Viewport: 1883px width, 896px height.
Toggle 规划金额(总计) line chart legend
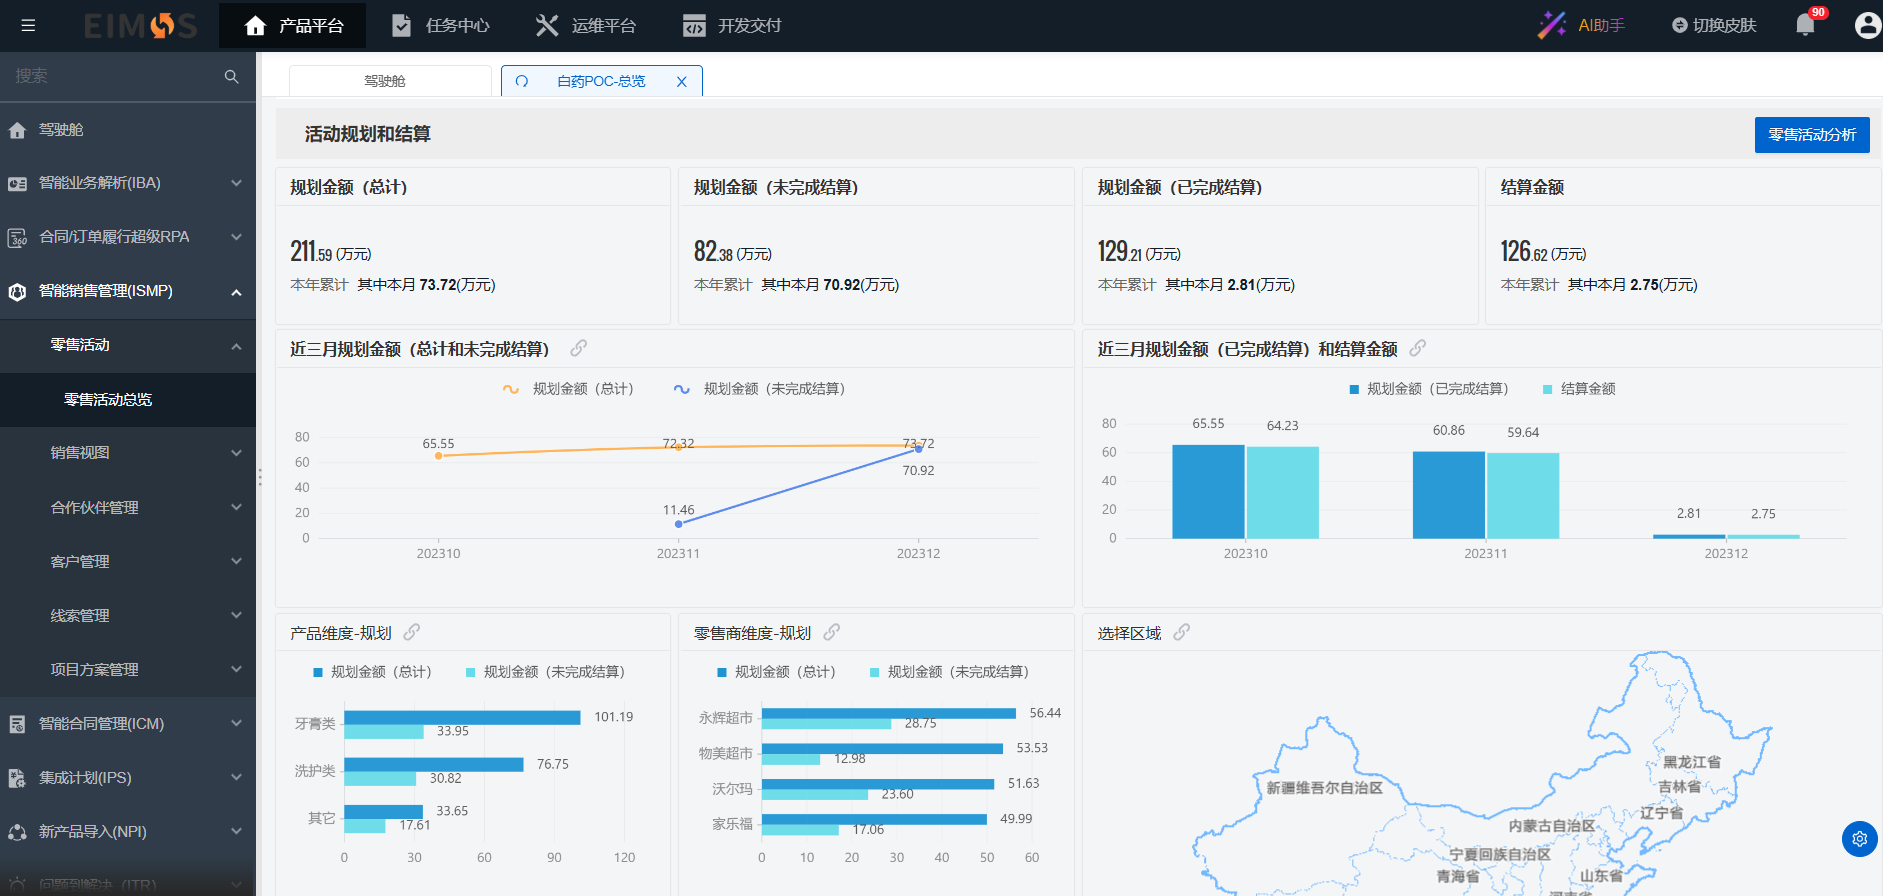coord(568,389)
